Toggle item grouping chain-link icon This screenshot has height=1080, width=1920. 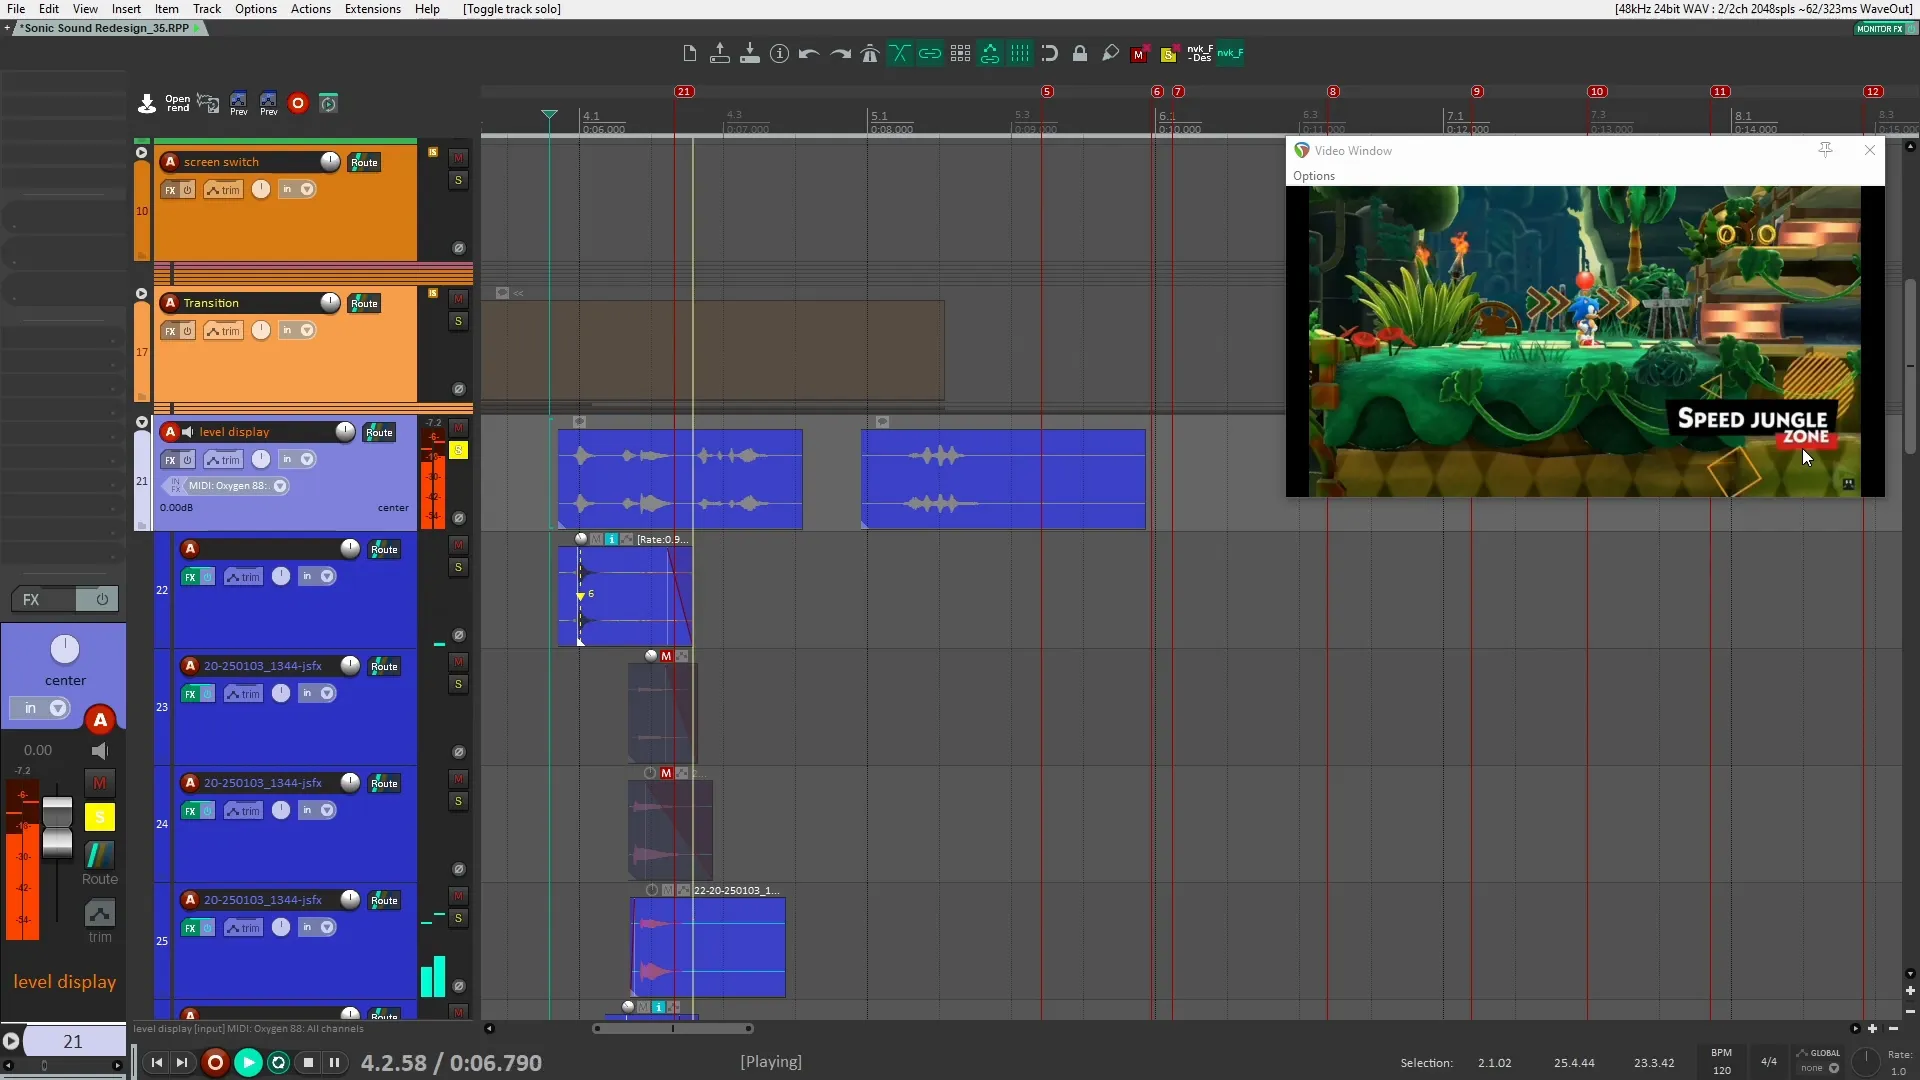(930, 54)
